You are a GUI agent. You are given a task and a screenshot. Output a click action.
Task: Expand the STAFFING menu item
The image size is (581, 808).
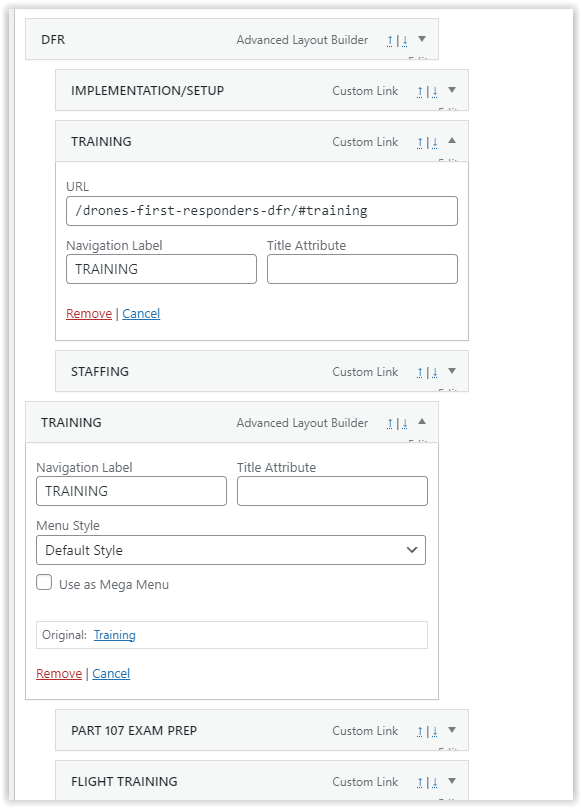coord(452,371)
